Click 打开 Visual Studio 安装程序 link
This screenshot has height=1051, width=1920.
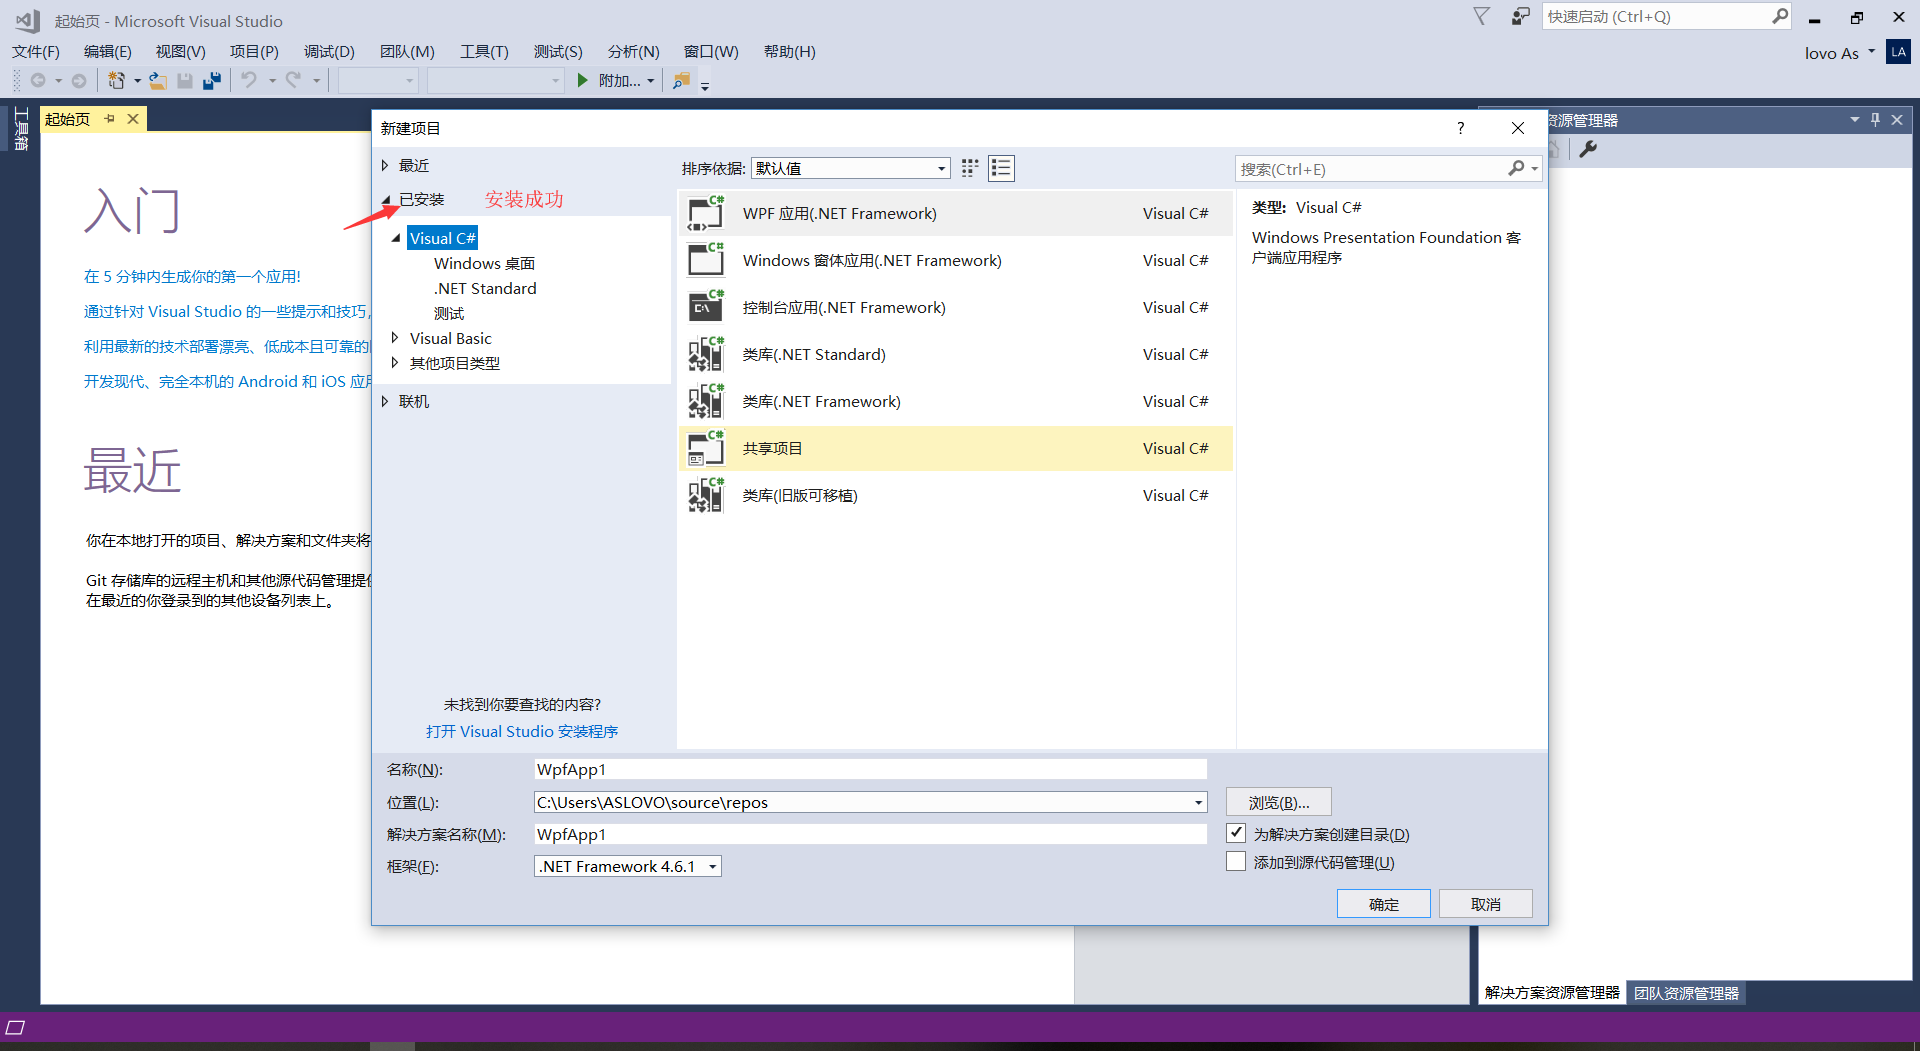(x=522, y=731)
